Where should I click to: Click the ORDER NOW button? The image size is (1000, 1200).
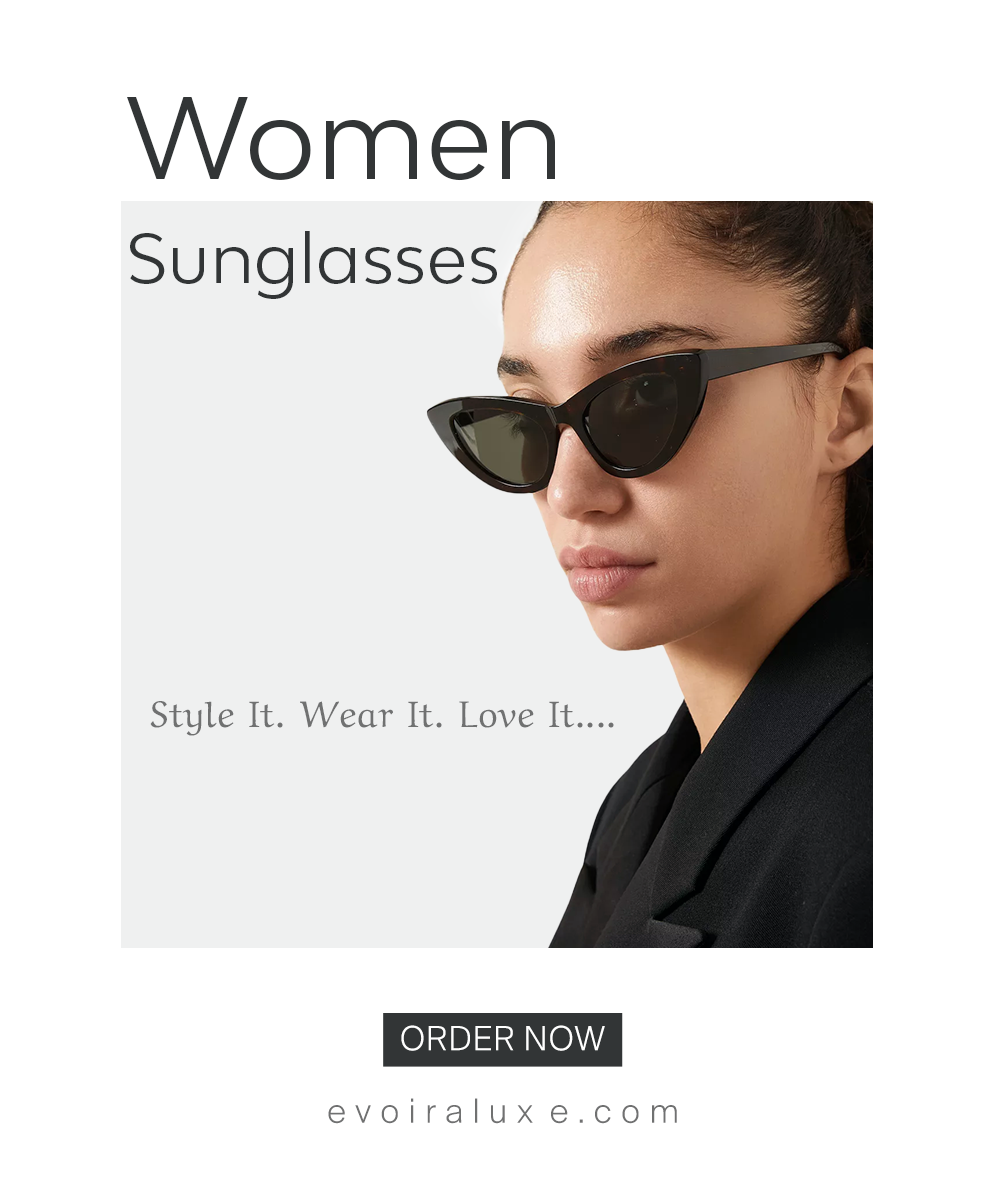pyautogui.click(x=502, y=1039)
